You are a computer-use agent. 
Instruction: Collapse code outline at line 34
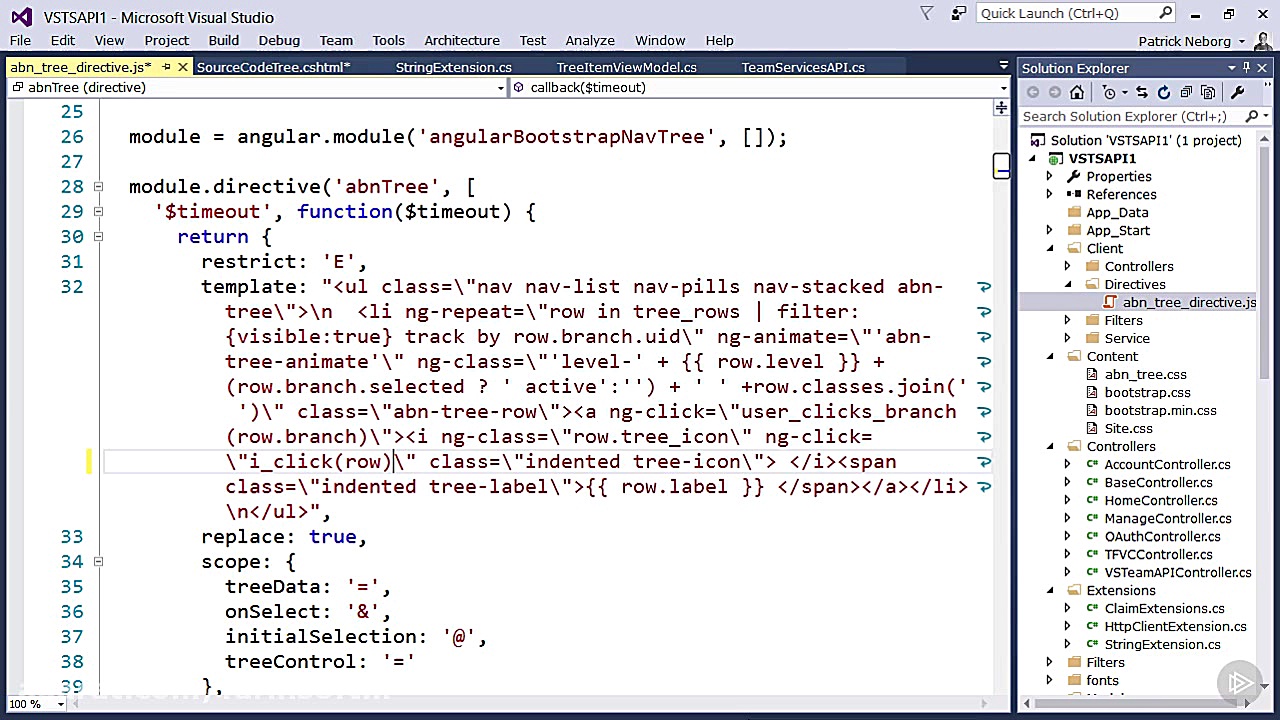point(98,562)
